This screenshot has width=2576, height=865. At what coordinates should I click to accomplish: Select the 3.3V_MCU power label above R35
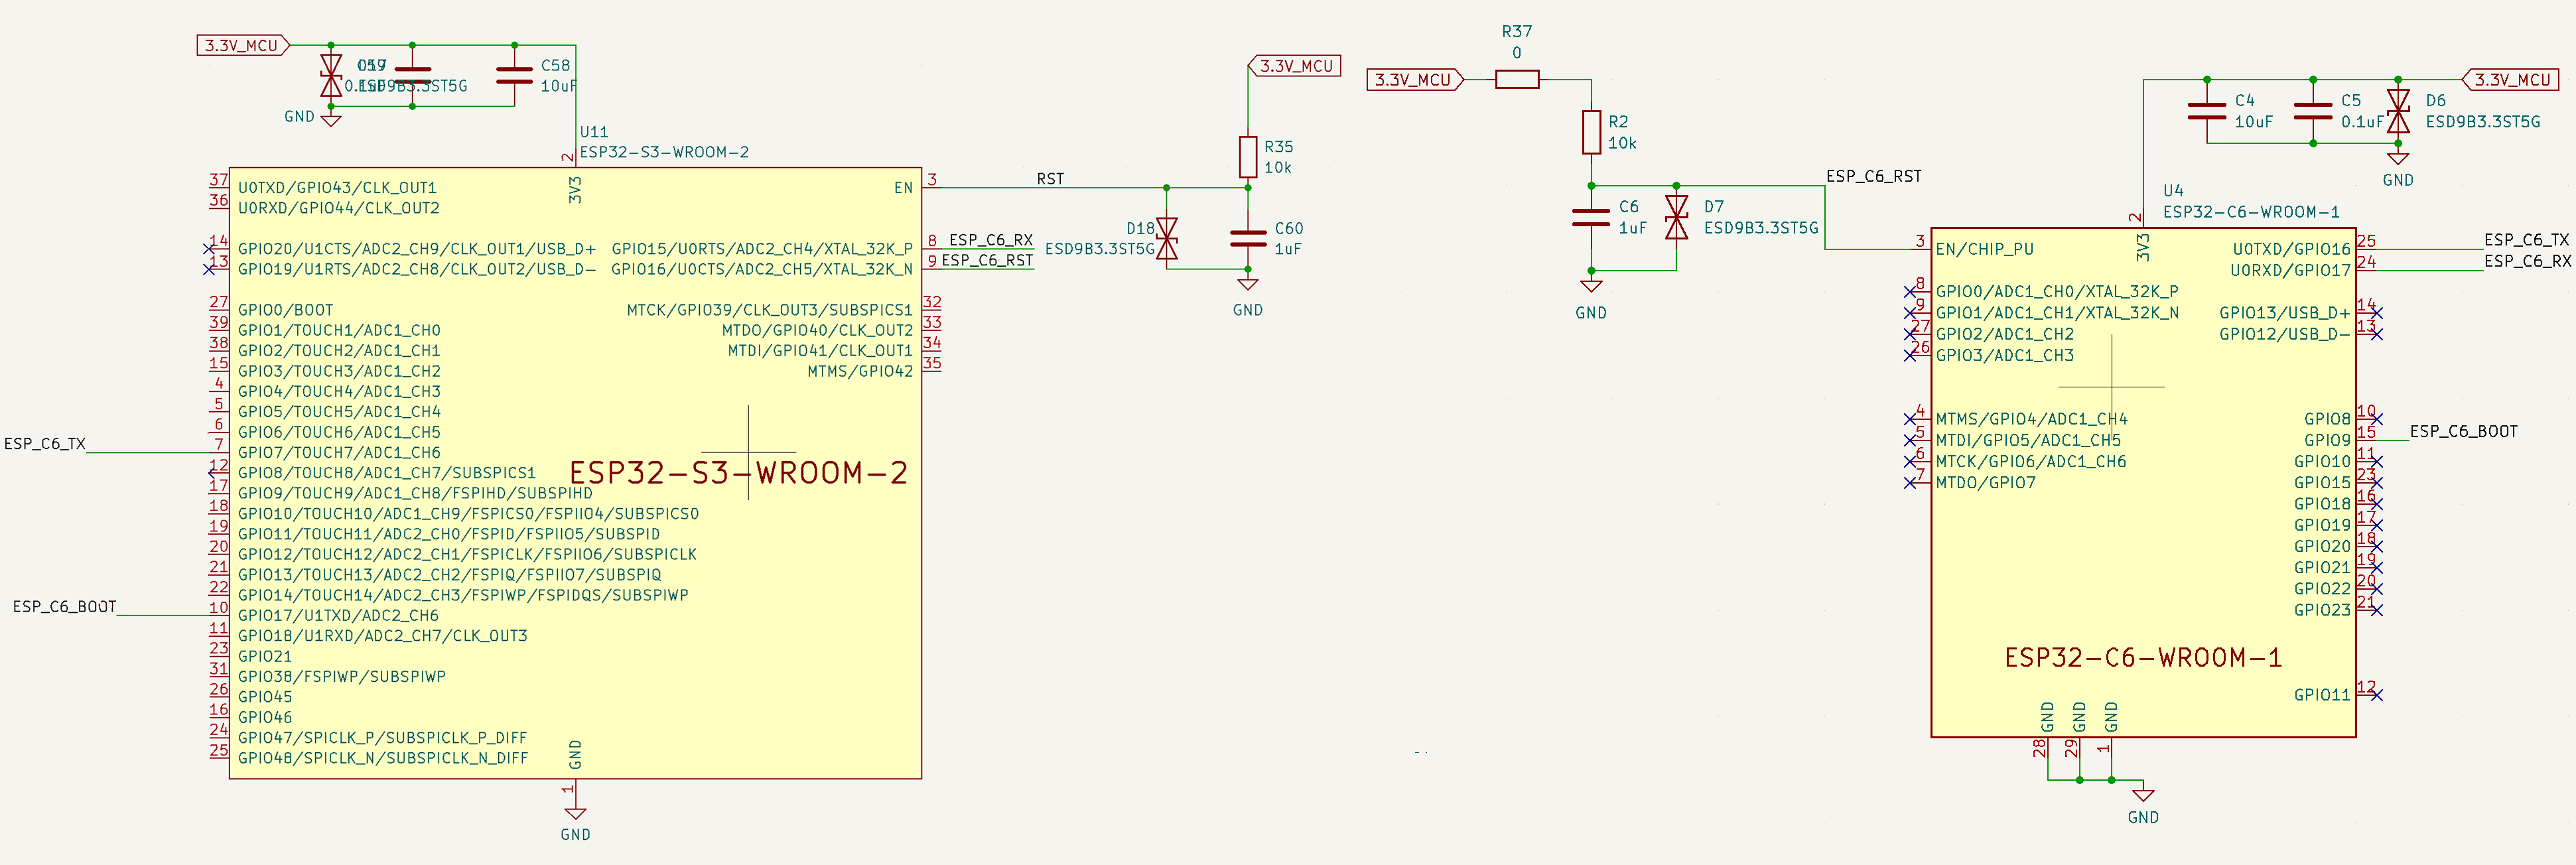click(x=1295, y=66)
